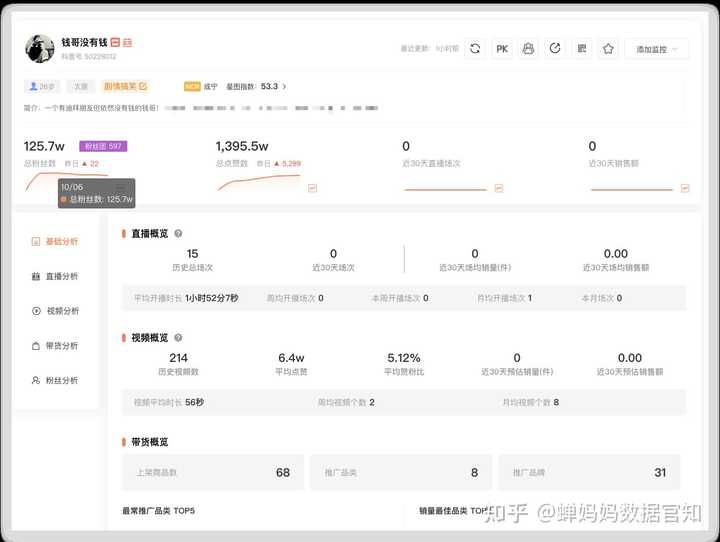Click the purple 粉丝团 597 badge
The image size is (720, 542).
[x=103, y=146]
